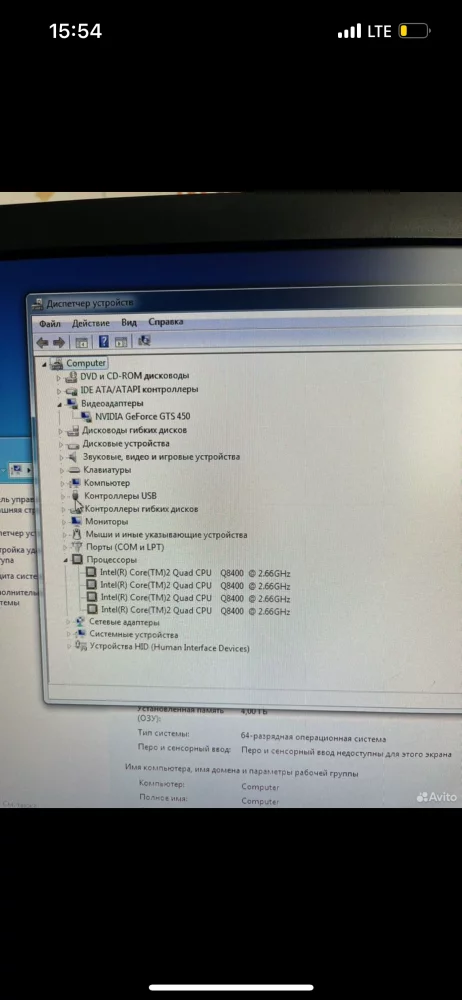Click the Back arrow in Device Manager toolbar
The height and width of the screenshot is (1000, 462).
43,342
